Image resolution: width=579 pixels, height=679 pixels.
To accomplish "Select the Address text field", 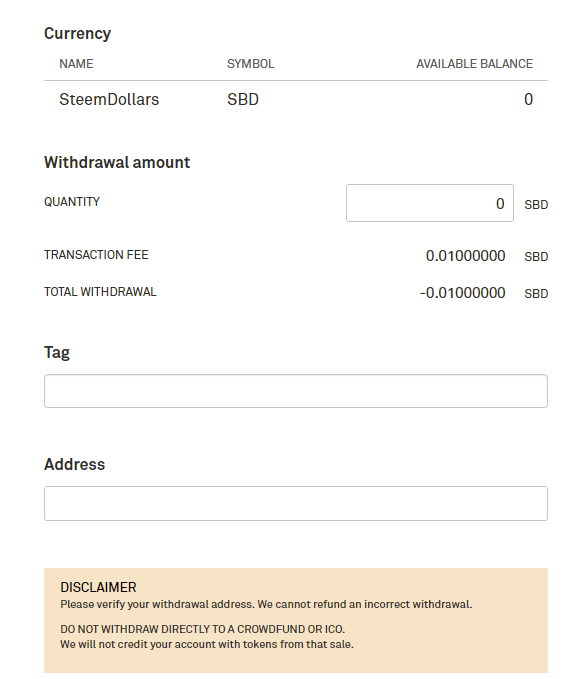I will tap(296, 503).
